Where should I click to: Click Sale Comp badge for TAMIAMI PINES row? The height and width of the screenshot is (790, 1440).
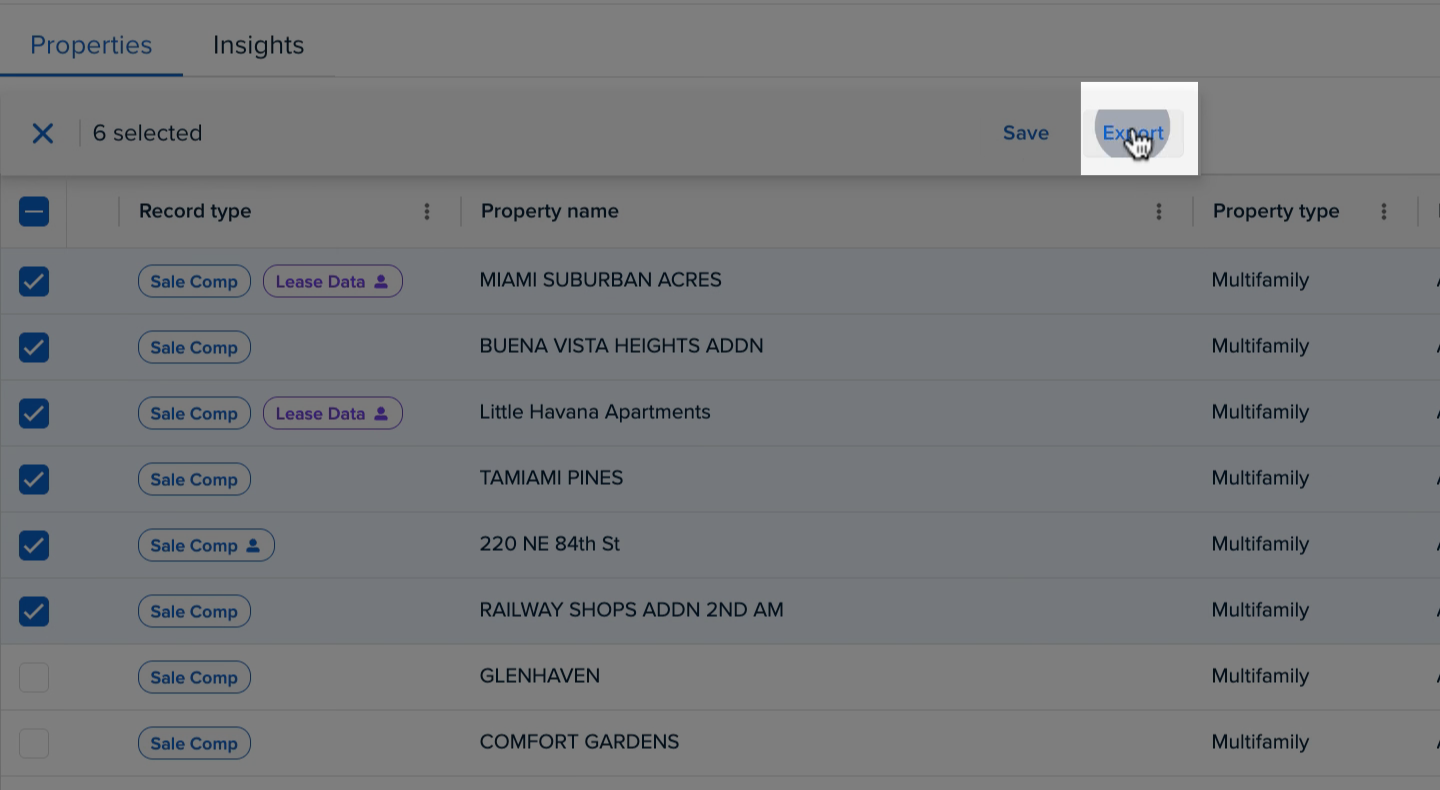[194, 480]
